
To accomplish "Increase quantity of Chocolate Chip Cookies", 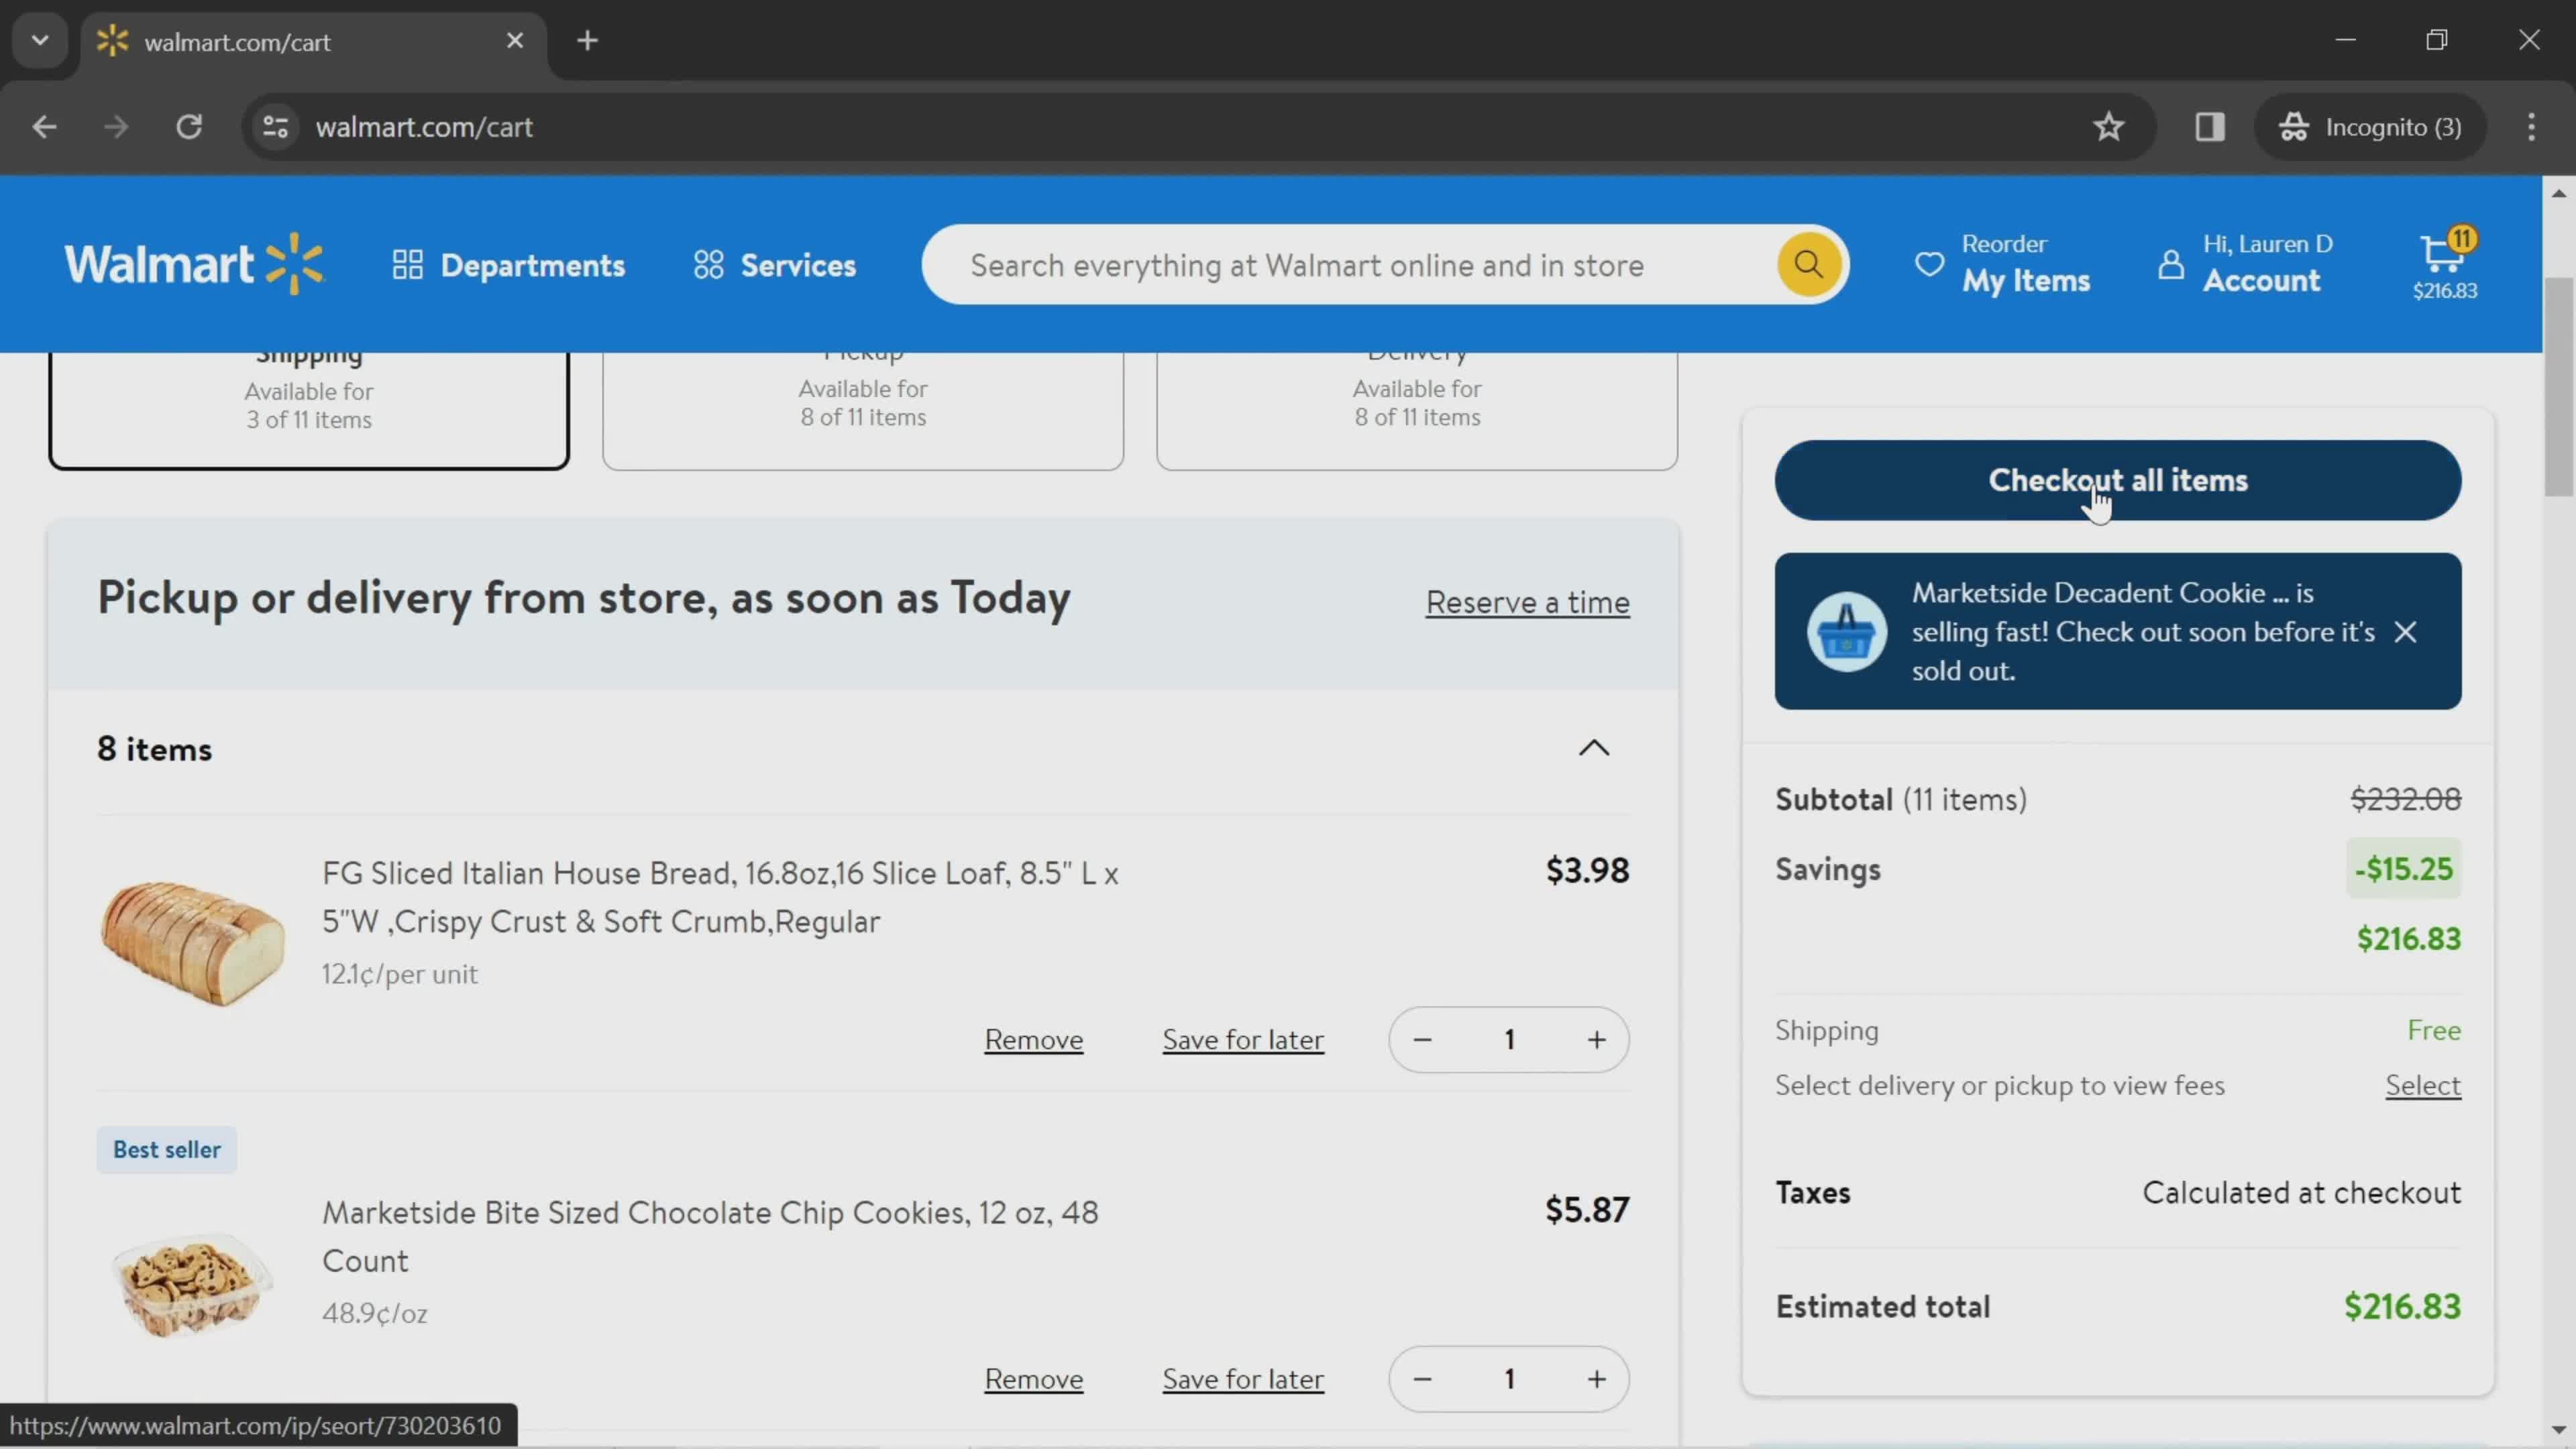I will [x=1596, y=1379].
